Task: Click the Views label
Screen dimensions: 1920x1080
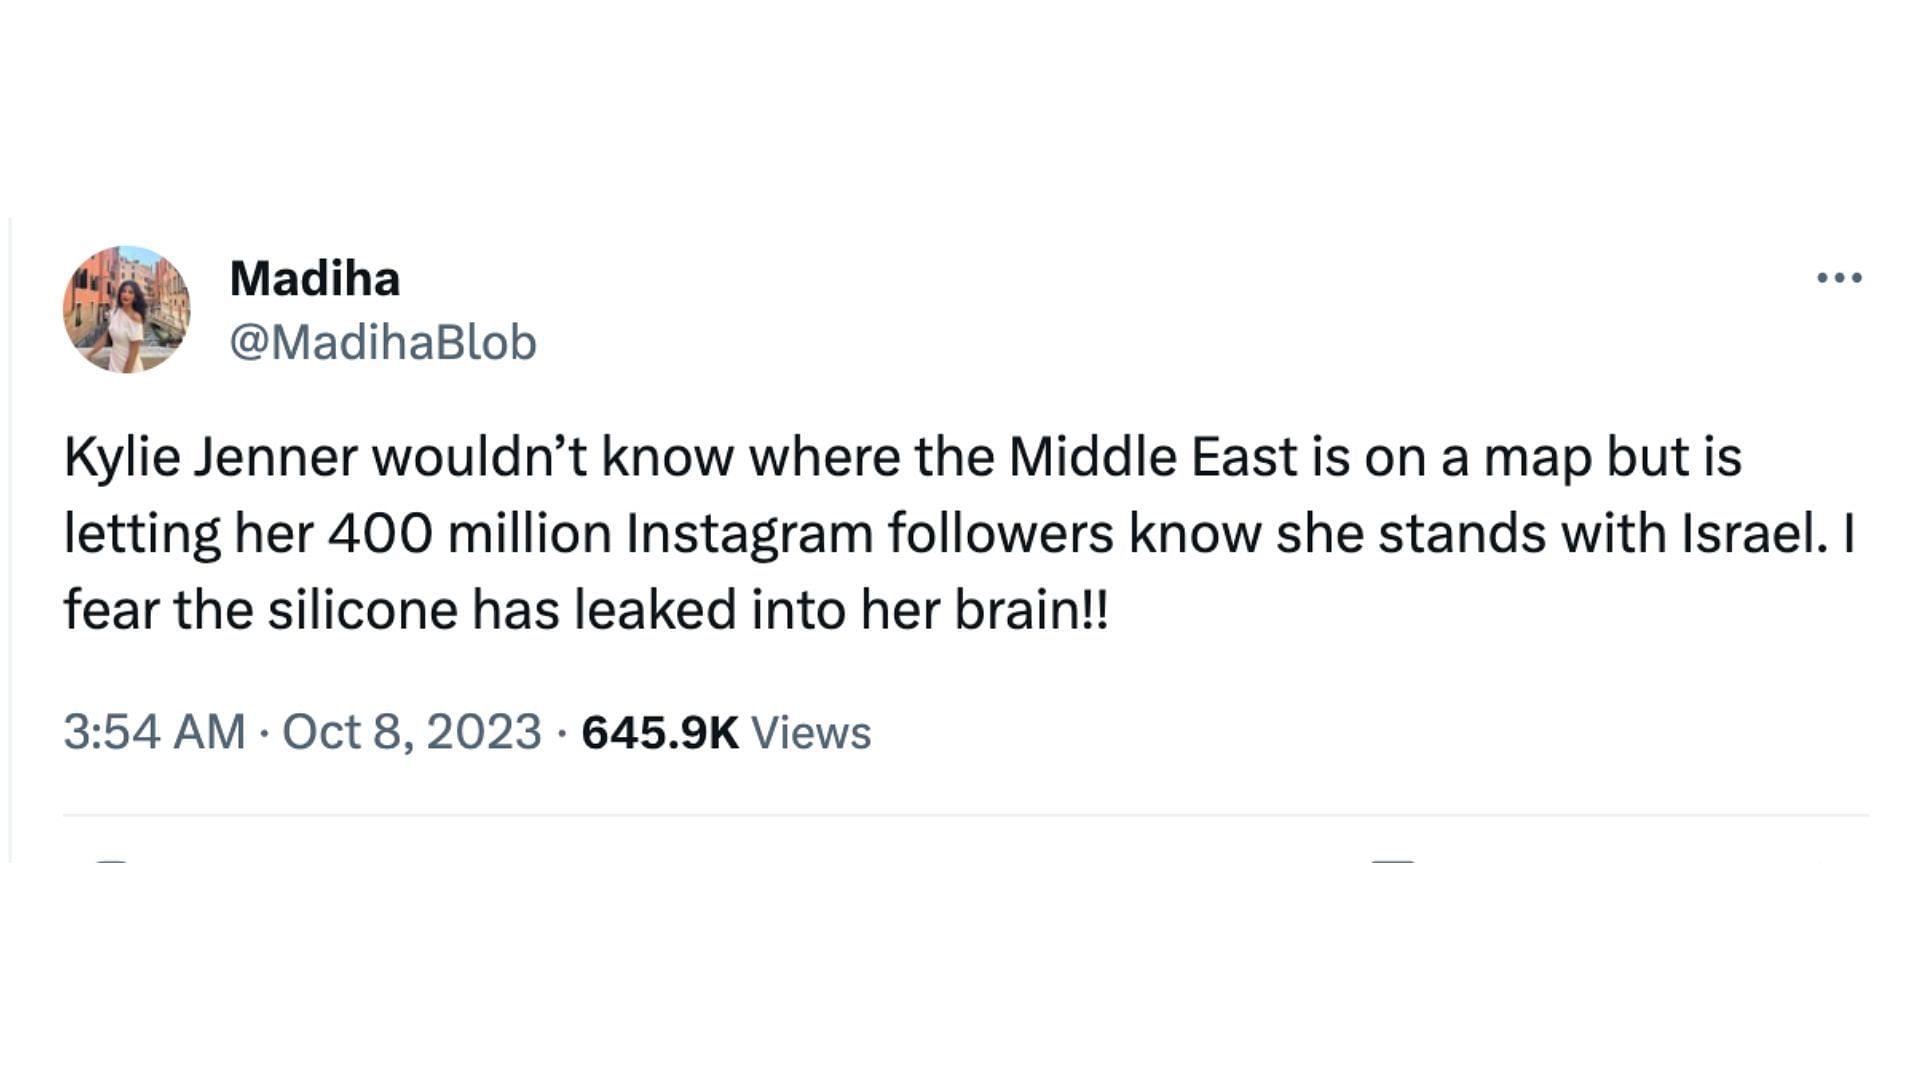Action: (811, 732)
